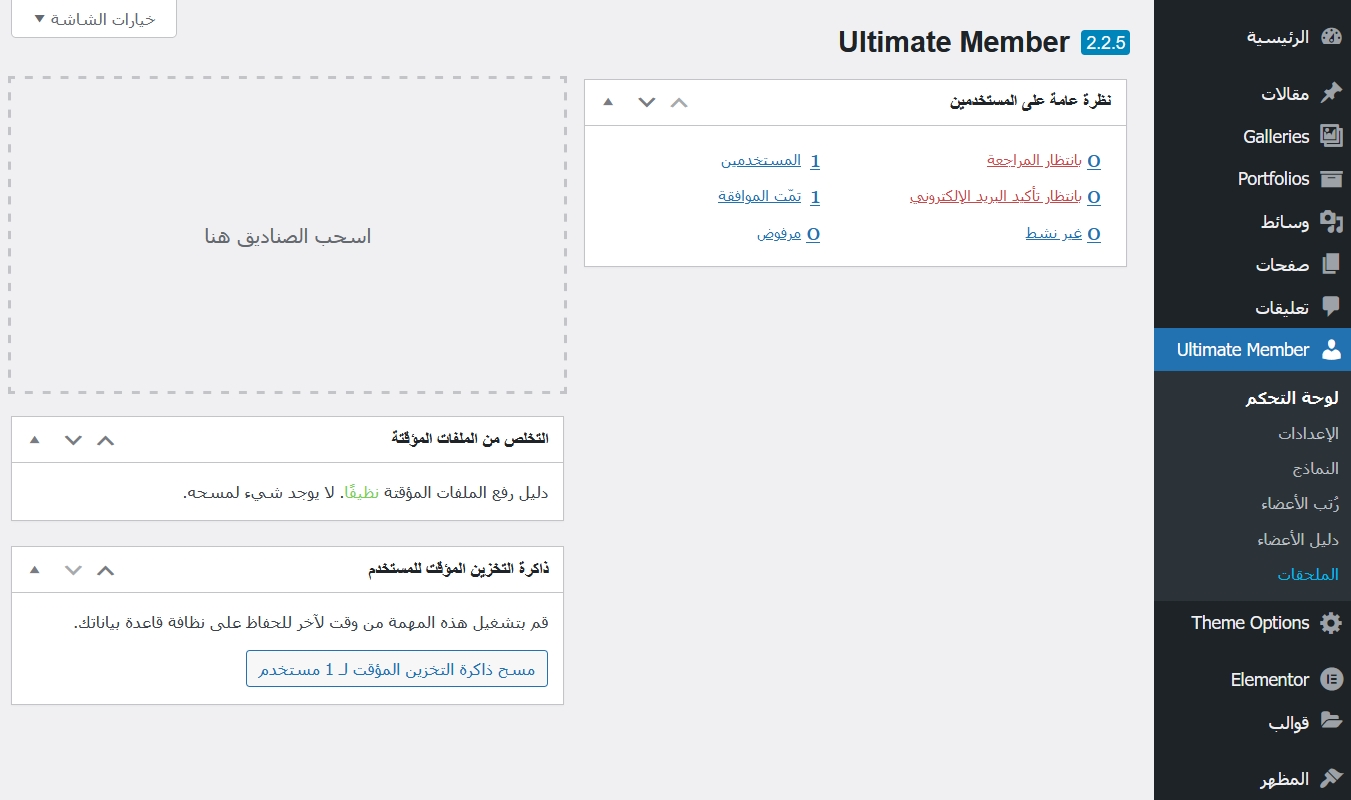Click the Galleries image icon in sidebar
Image resolution: width=1351 pixels, height=800 pixels.
pyautogui.click(x=1330, y=136)
